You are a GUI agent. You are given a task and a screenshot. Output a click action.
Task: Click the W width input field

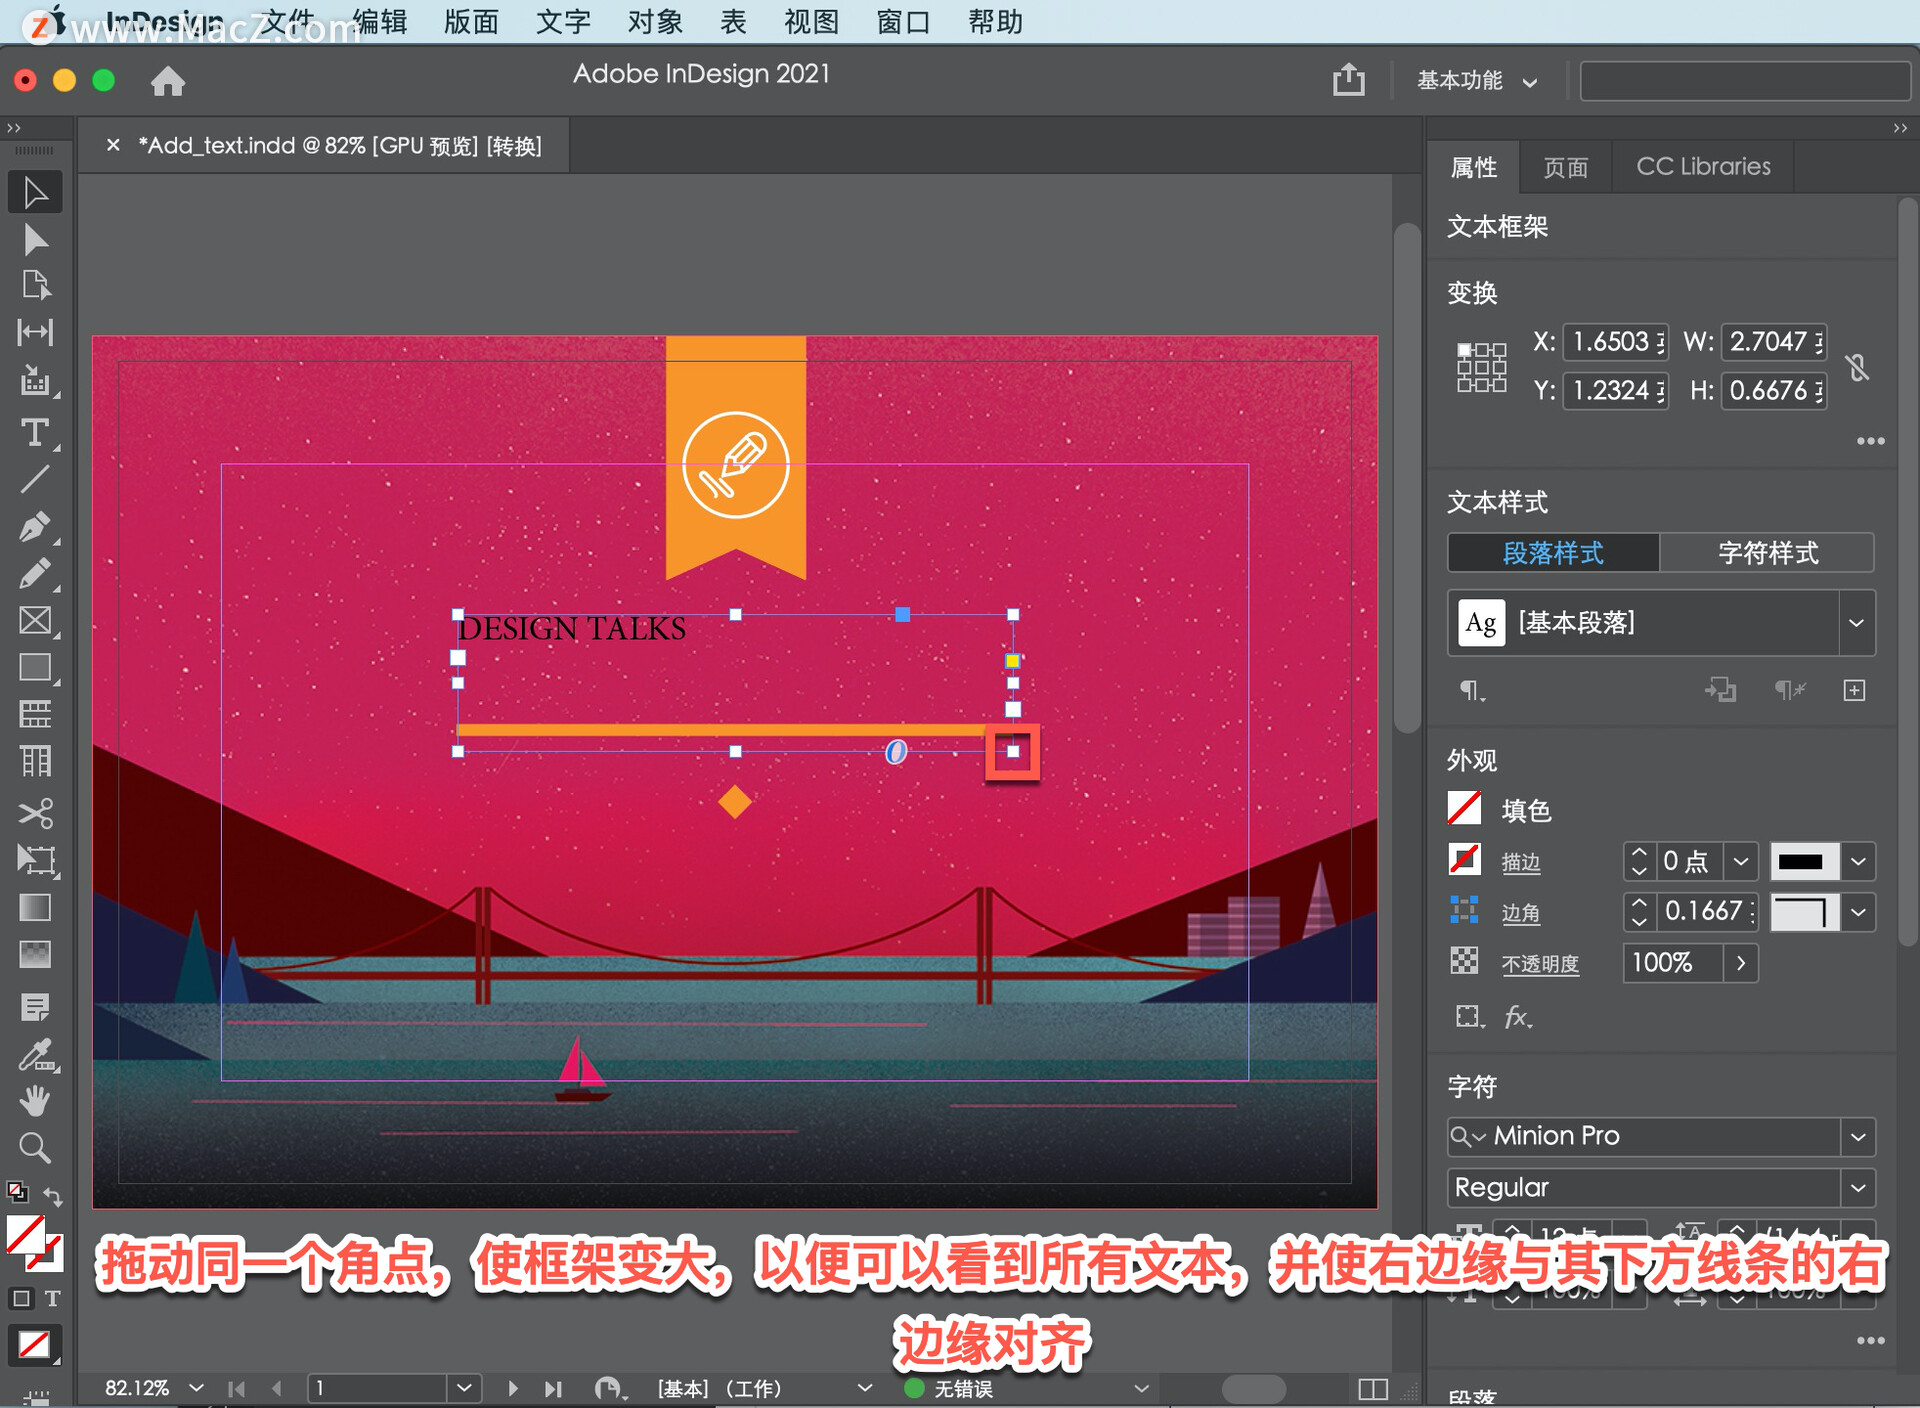[x=1773, y=342]
